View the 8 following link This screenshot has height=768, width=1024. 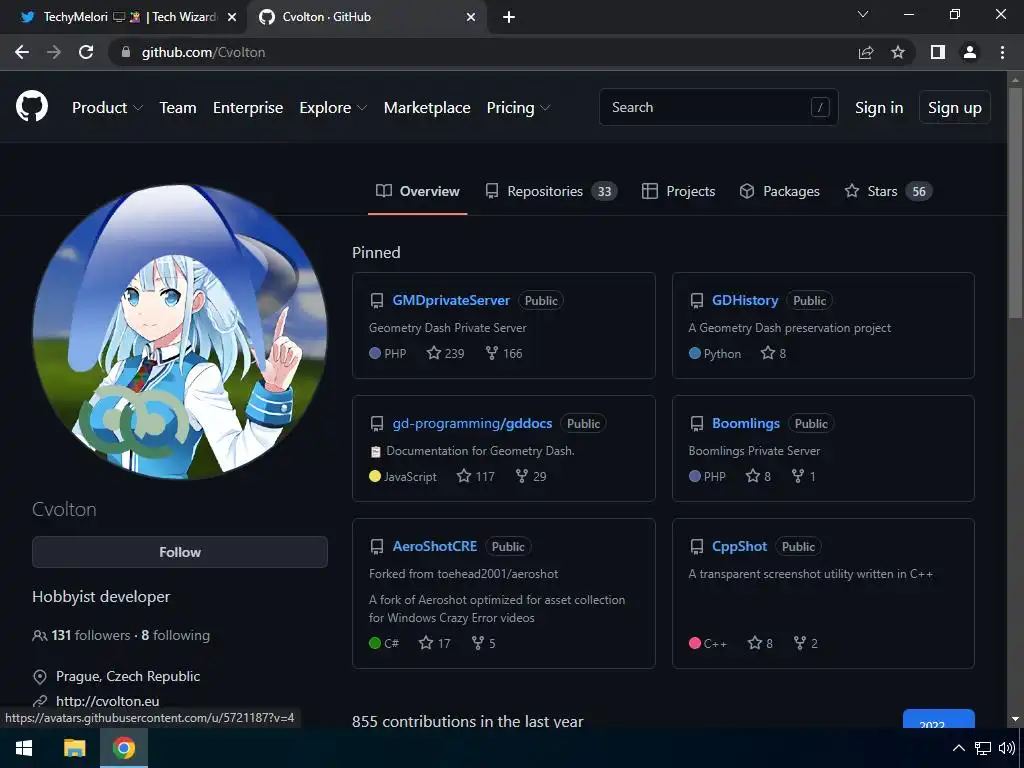click(x=176, y=635)
